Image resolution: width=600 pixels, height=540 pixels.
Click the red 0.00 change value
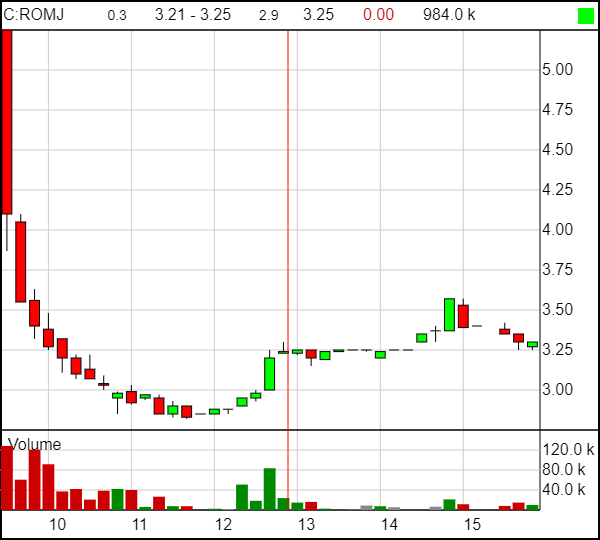(x=378, y=15)
